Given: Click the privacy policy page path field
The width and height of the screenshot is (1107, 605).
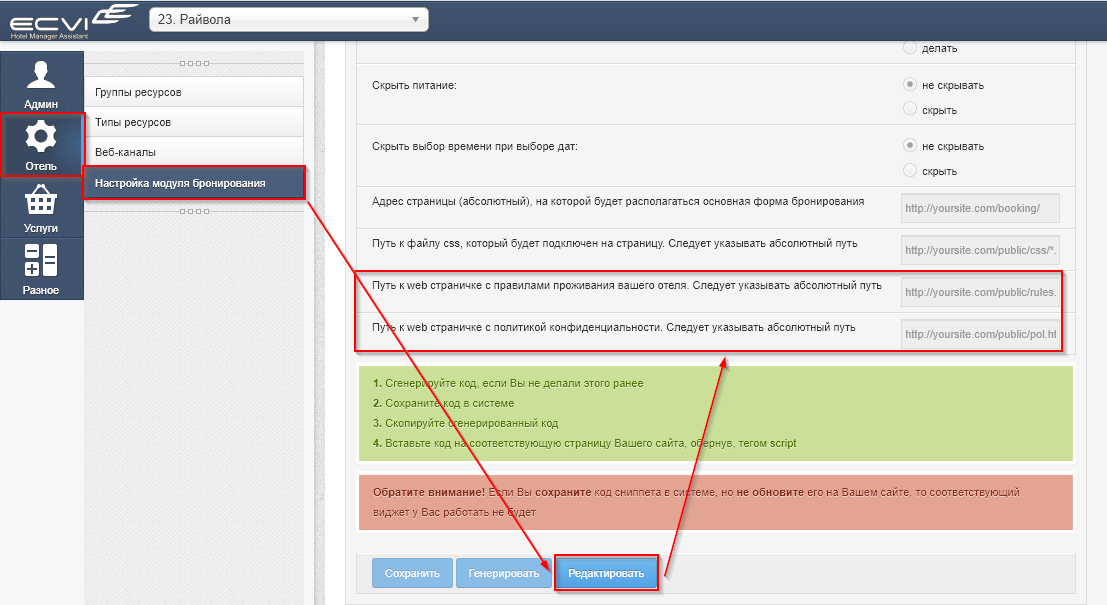Looking at the screenshot, I should pyautogui.click(x=979, y=334).
